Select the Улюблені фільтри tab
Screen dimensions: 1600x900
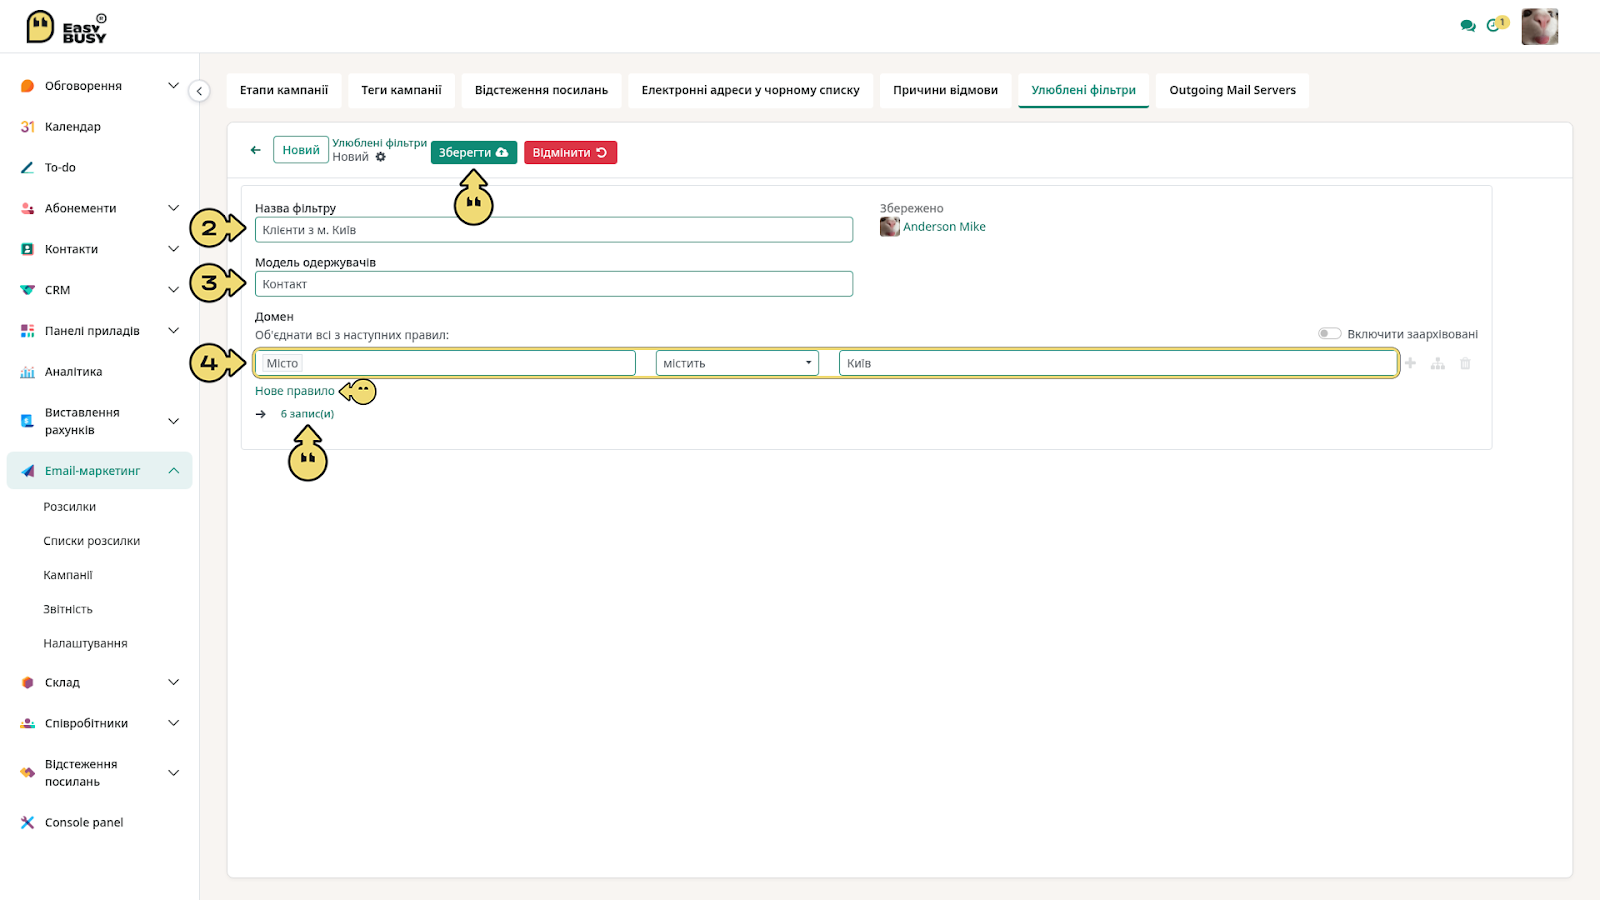(x=1083, y=90)
